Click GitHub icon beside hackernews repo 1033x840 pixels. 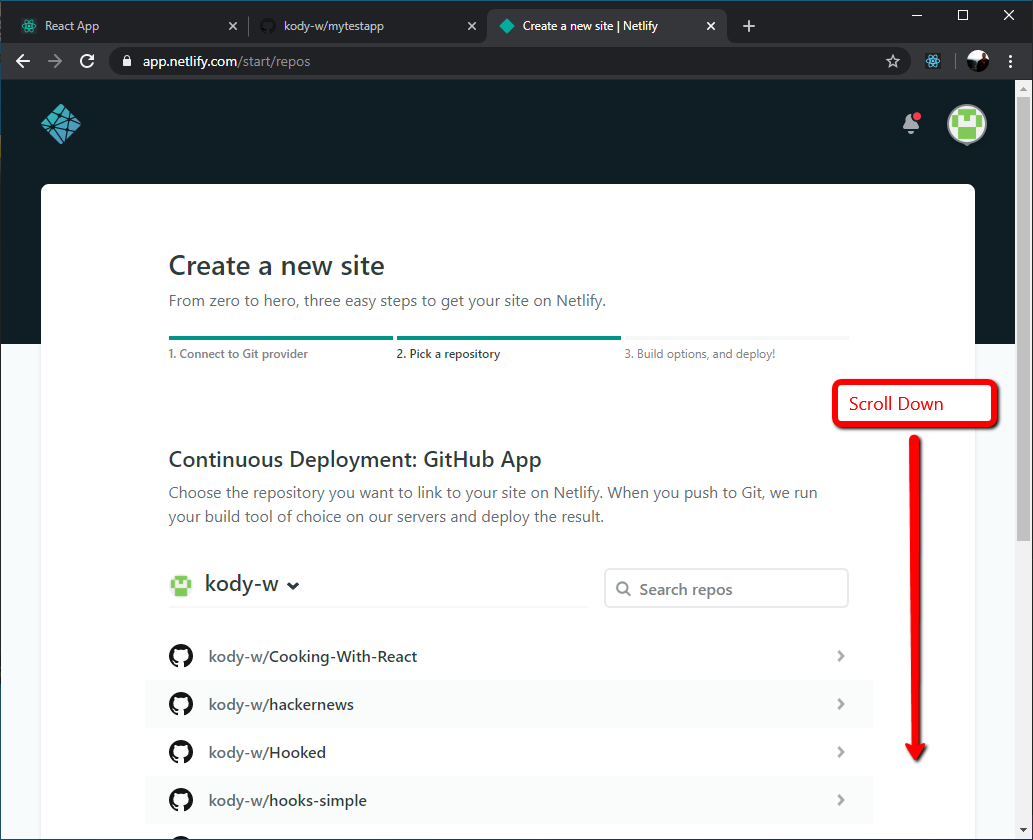(181, 704)
